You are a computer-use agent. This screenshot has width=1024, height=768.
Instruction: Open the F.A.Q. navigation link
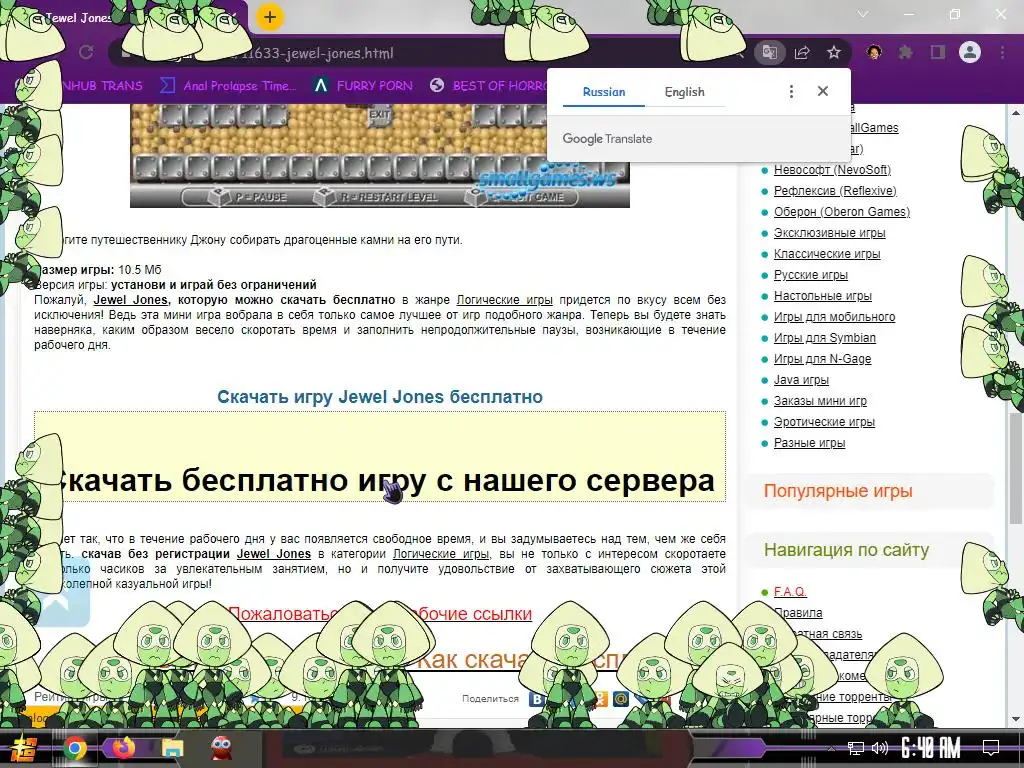[x=790, y=592]
